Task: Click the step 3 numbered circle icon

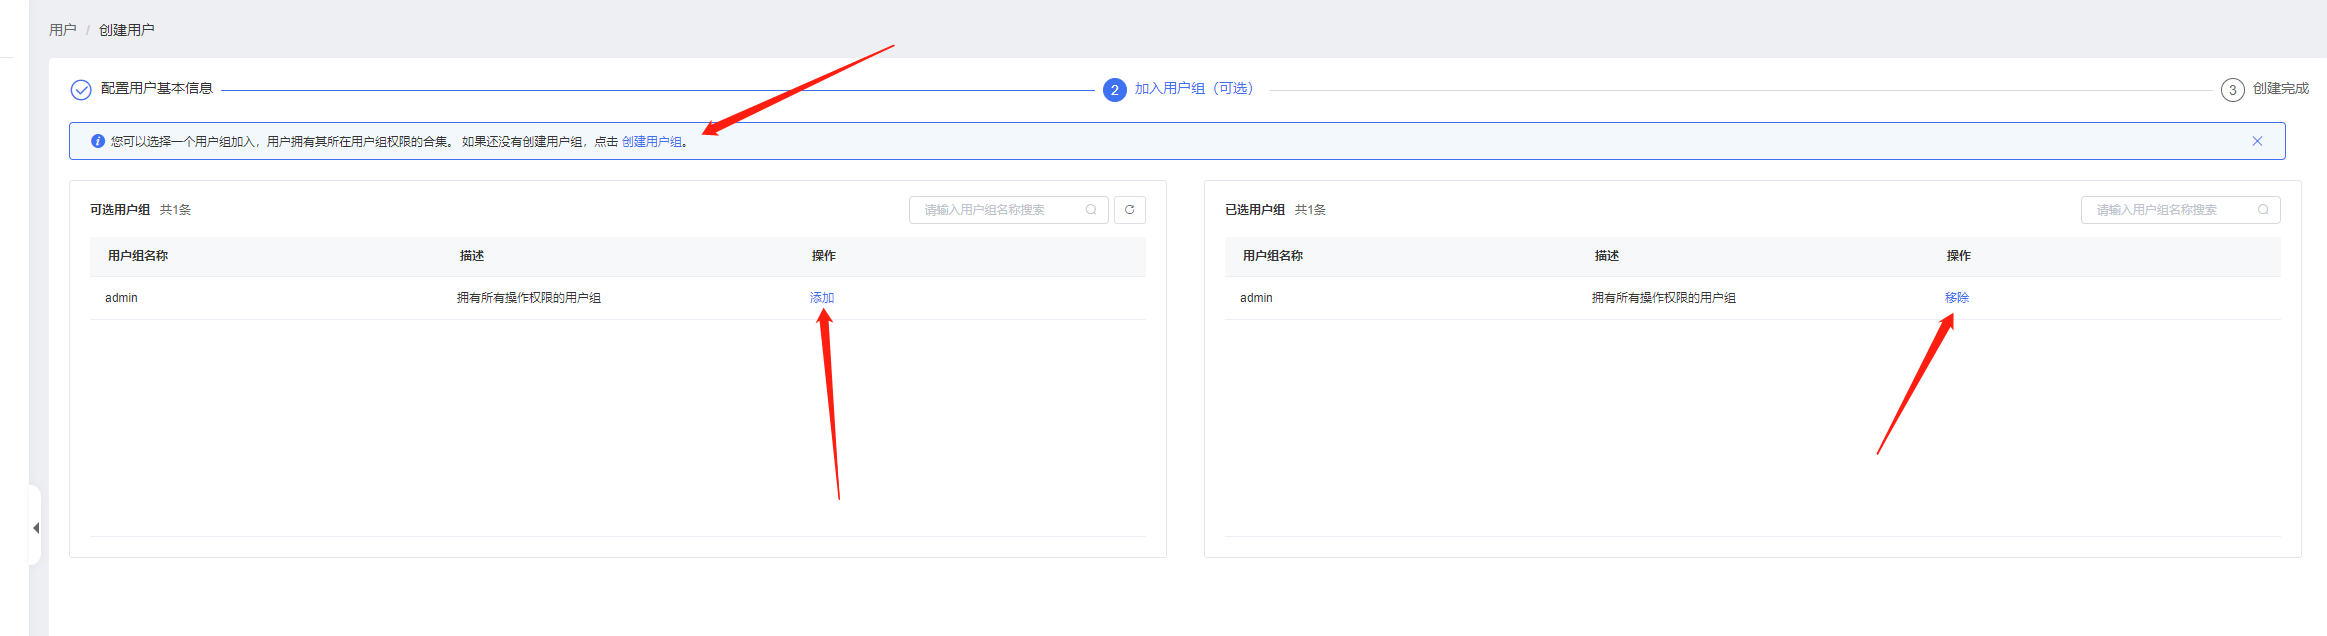Action: point(2232,90)
